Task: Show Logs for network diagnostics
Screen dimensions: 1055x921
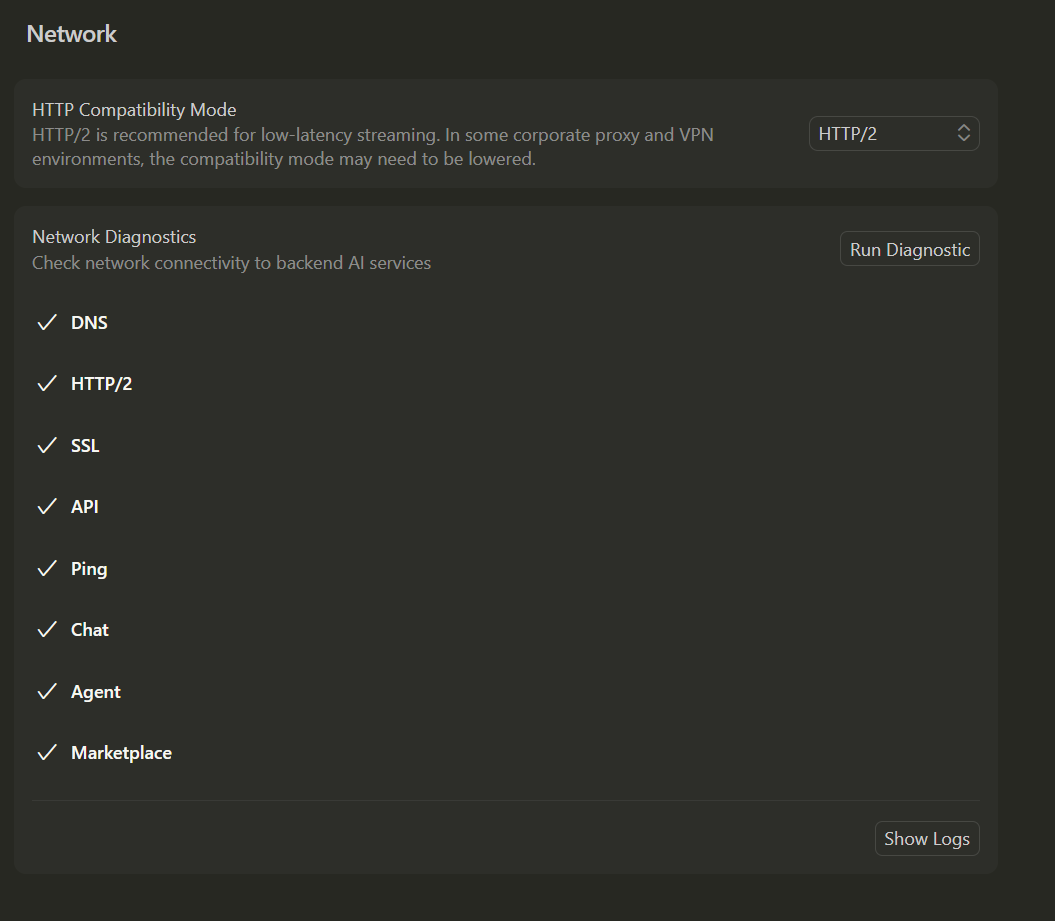Action: (926, 839)
